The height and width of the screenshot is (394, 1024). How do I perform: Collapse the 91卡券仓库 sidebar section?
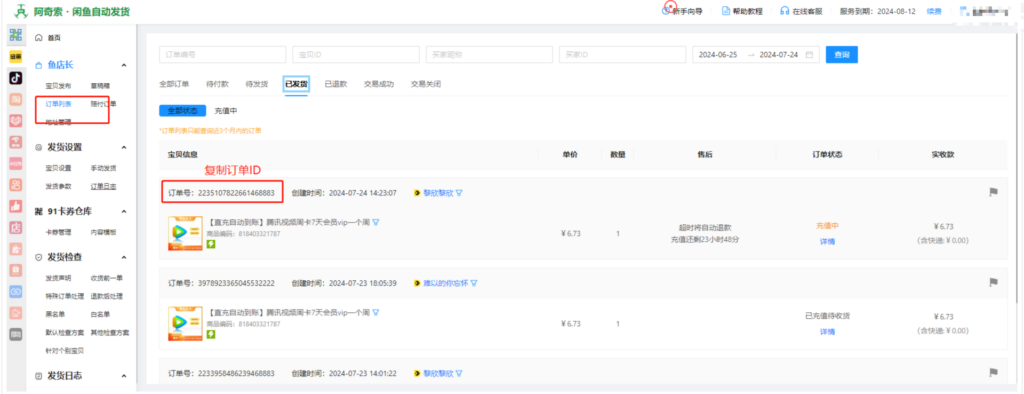coord(124,211)
